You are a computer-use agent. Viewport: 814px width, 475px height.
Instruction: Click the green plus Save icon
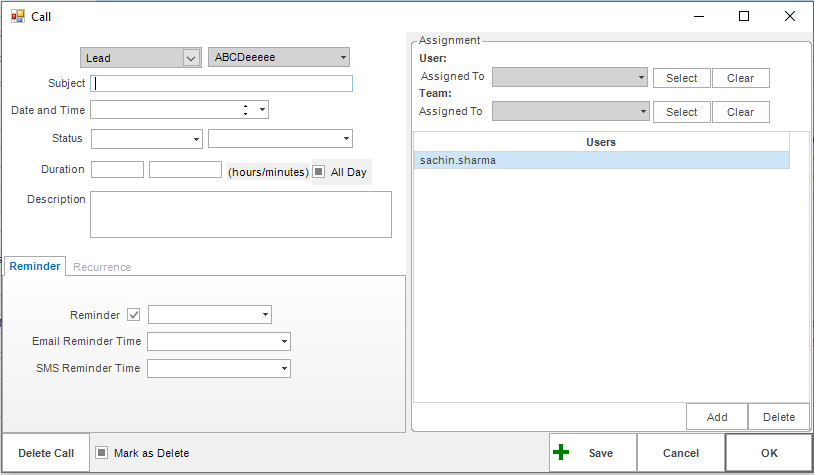(x=561, y=452)
